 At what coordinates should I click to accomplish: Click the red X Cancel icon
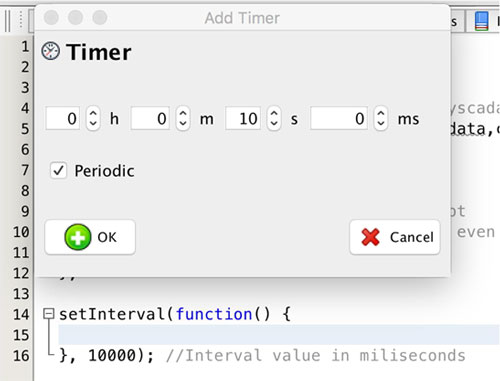pyautogui.click(x=370, y=237)
